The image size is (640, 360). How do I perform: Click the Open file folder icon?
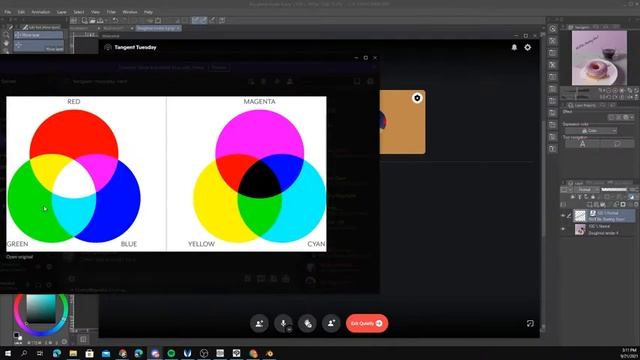tap(92, 20)
